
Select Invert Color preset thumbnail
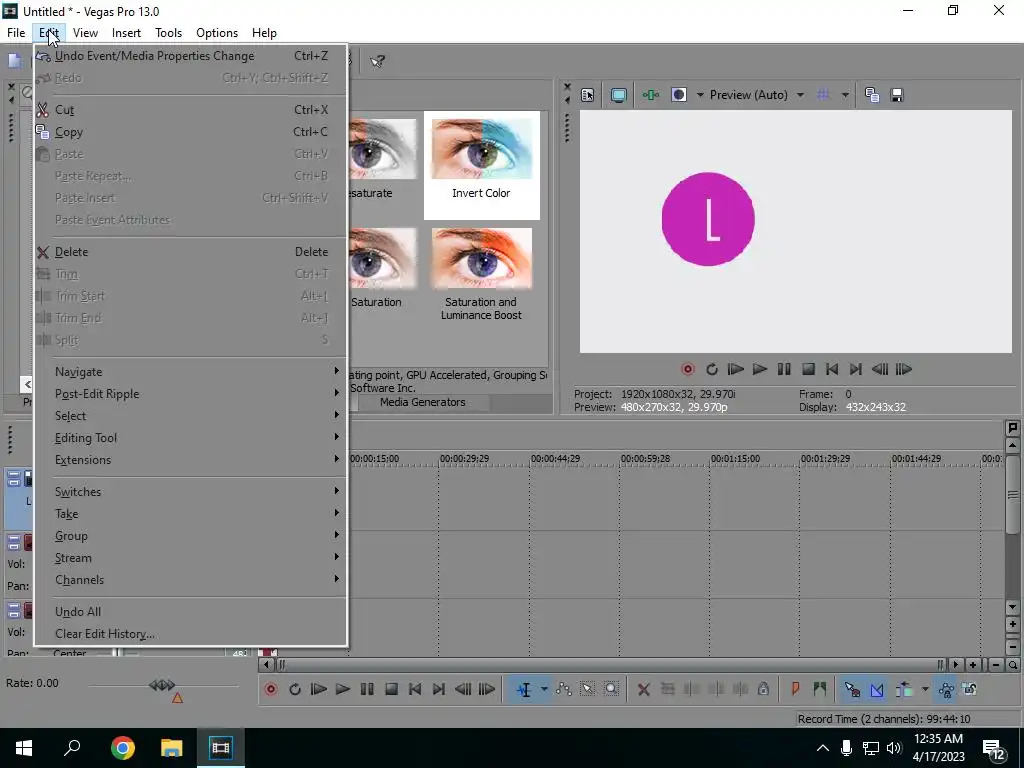(482, 165)
